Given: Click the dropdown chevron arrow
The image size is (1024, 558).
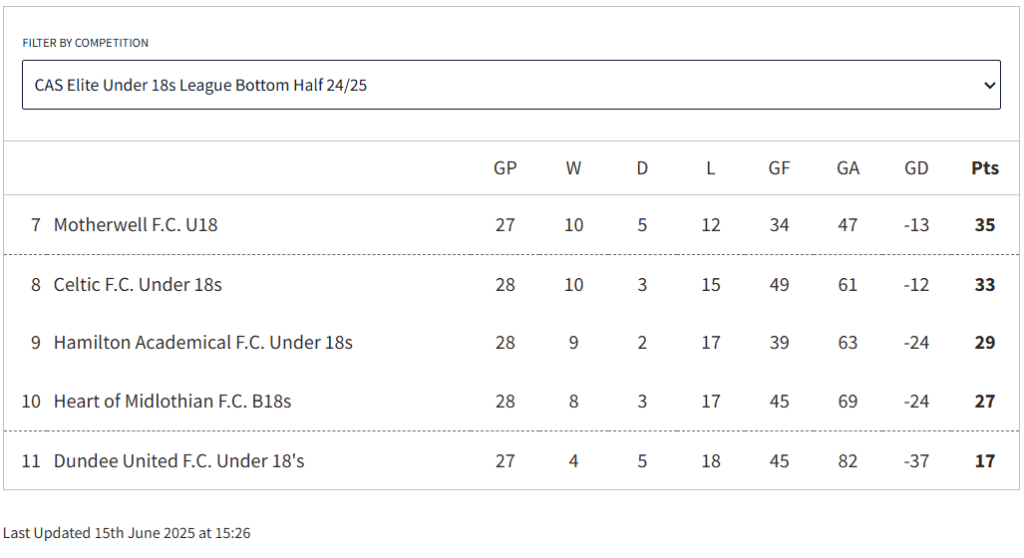Looking at the screenshot, I should pyautogui.click(x=989, y=86).
